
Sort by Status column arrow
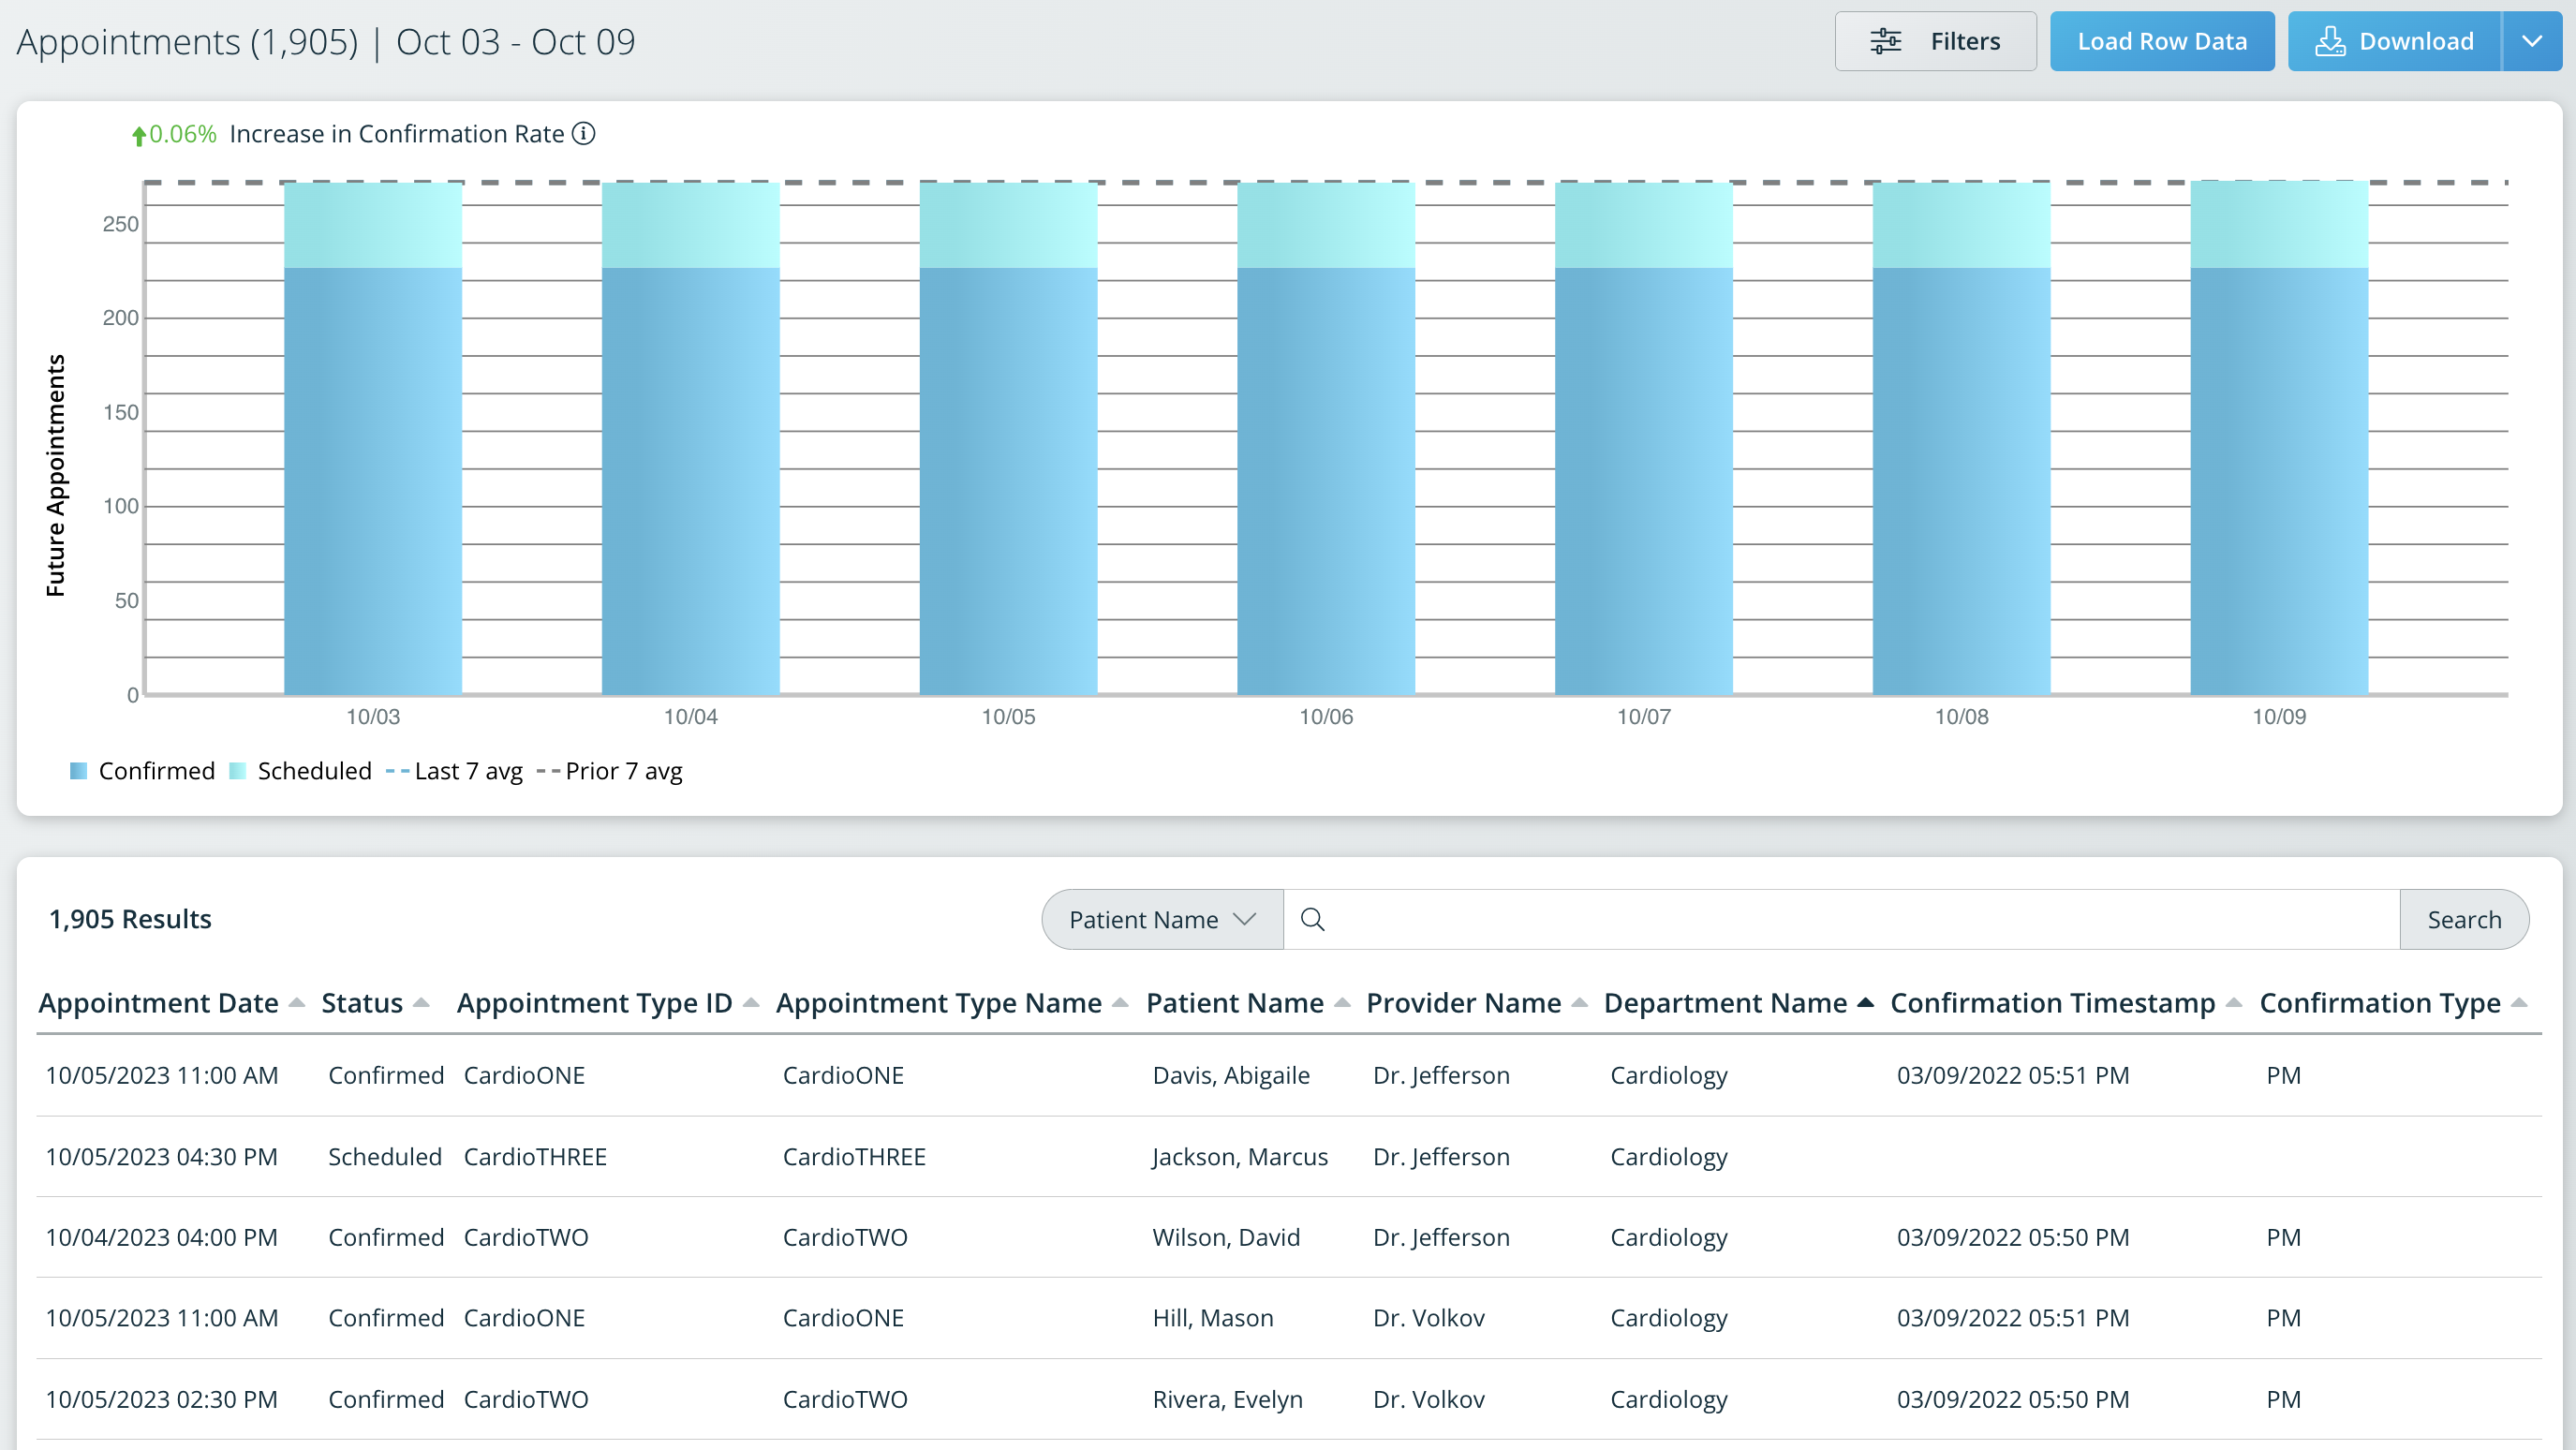421,1003
